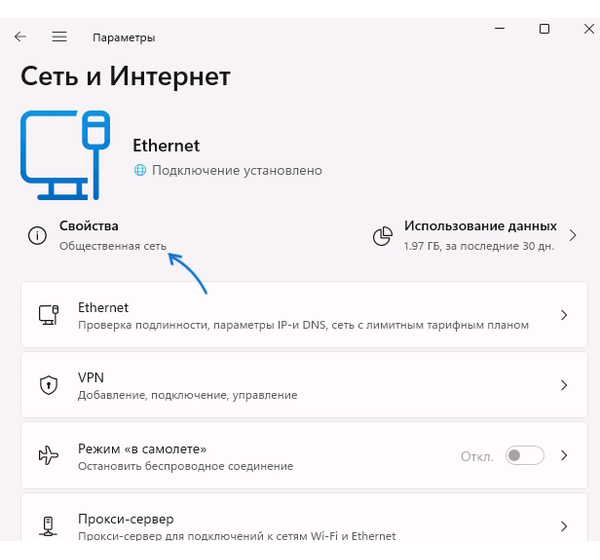Viewport: 600px width, 560px height.
Task: Go back with the arrow icon
Action: [x=20, y=37]
